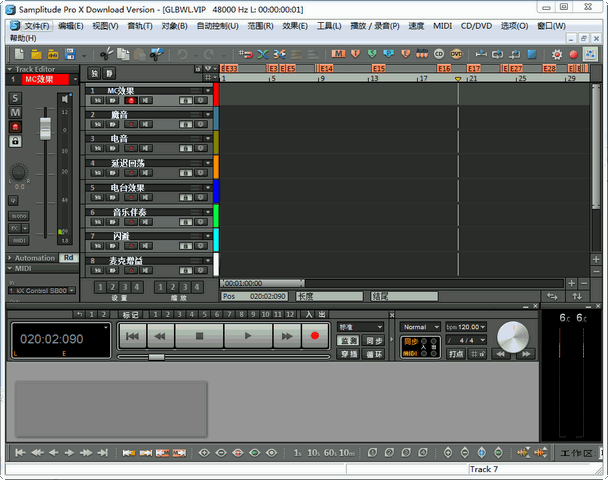This screenshot has height=480, width=608.
Task: Toggle the mono button in Track Editor
Action: (x=19, y=216)
